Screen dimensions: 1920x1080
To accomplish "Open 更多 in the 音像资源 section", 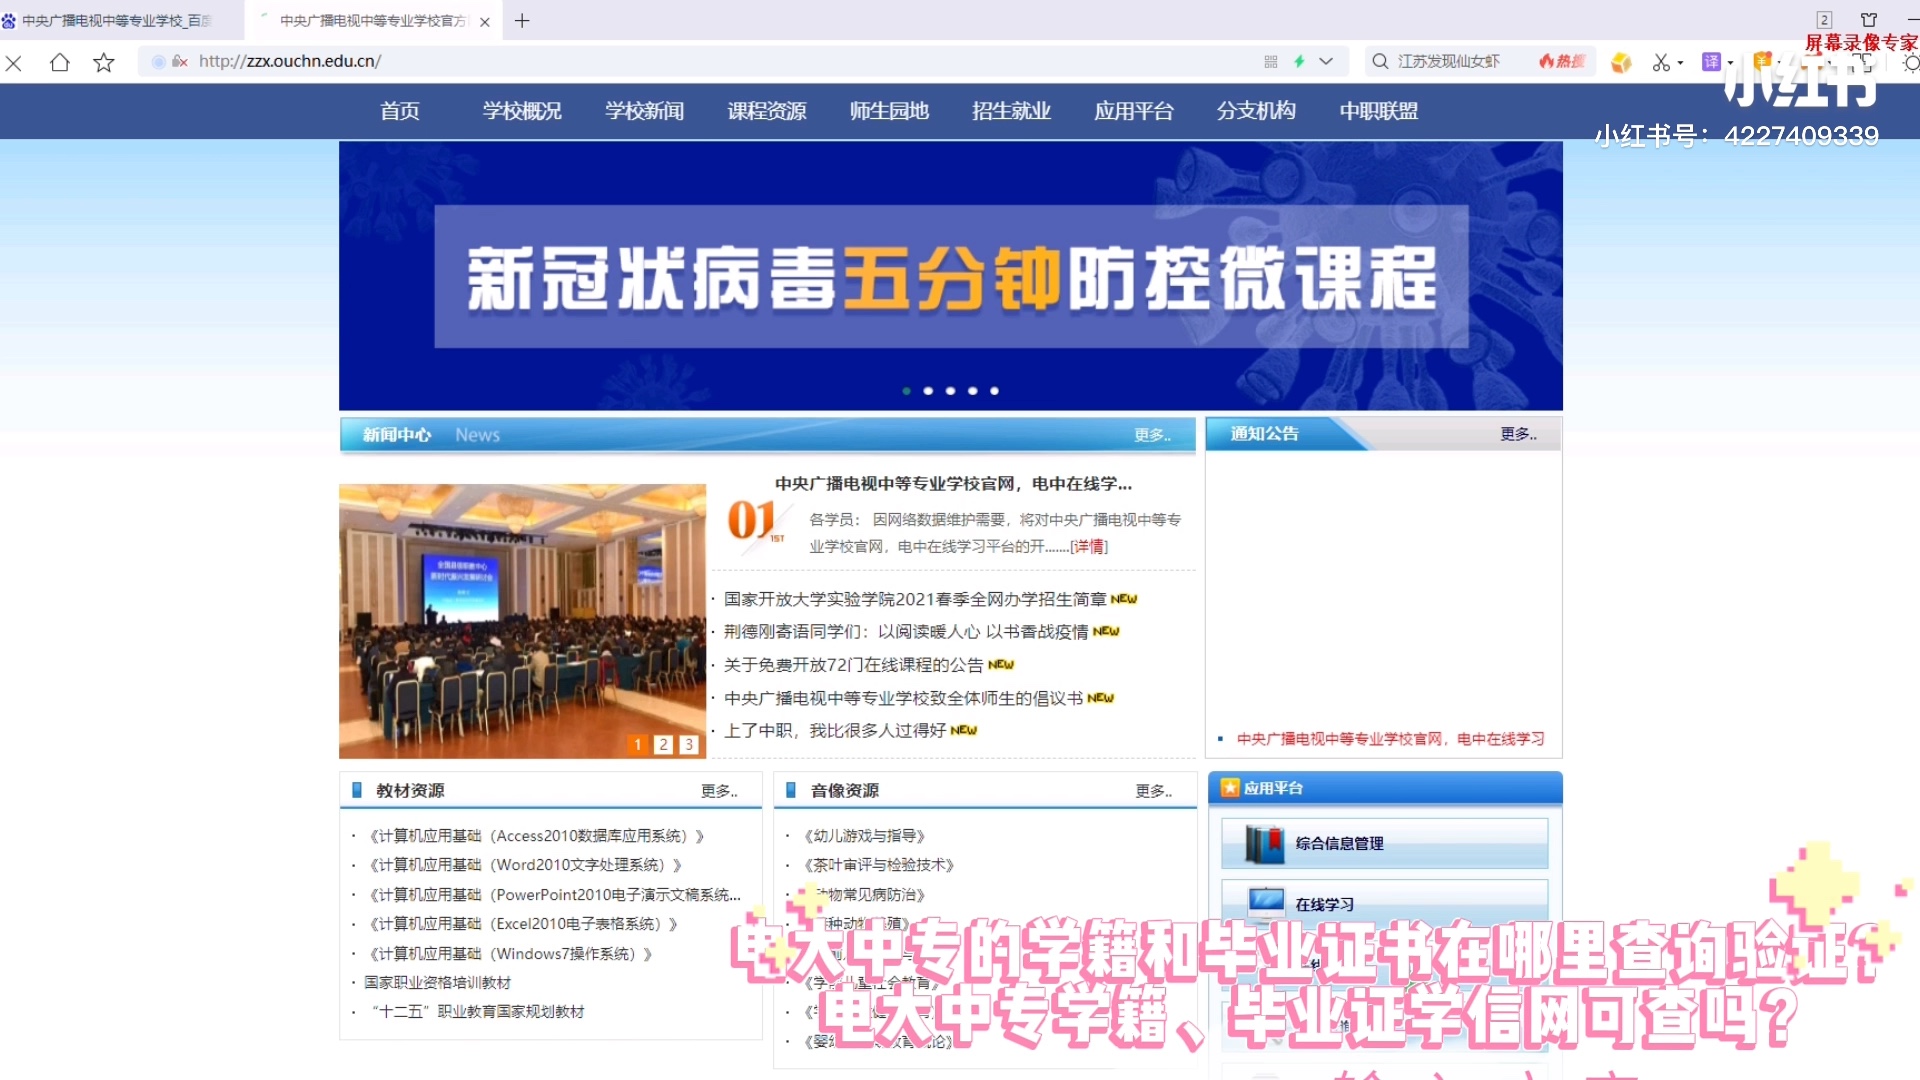I will point(1153,791).
